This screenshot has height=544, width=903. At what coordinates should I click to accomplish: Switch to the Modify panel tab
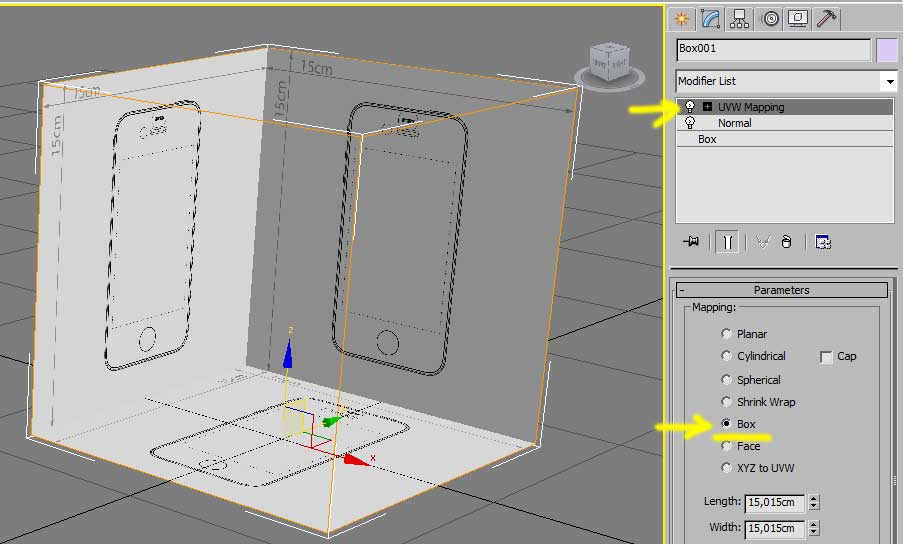(711, 19)
